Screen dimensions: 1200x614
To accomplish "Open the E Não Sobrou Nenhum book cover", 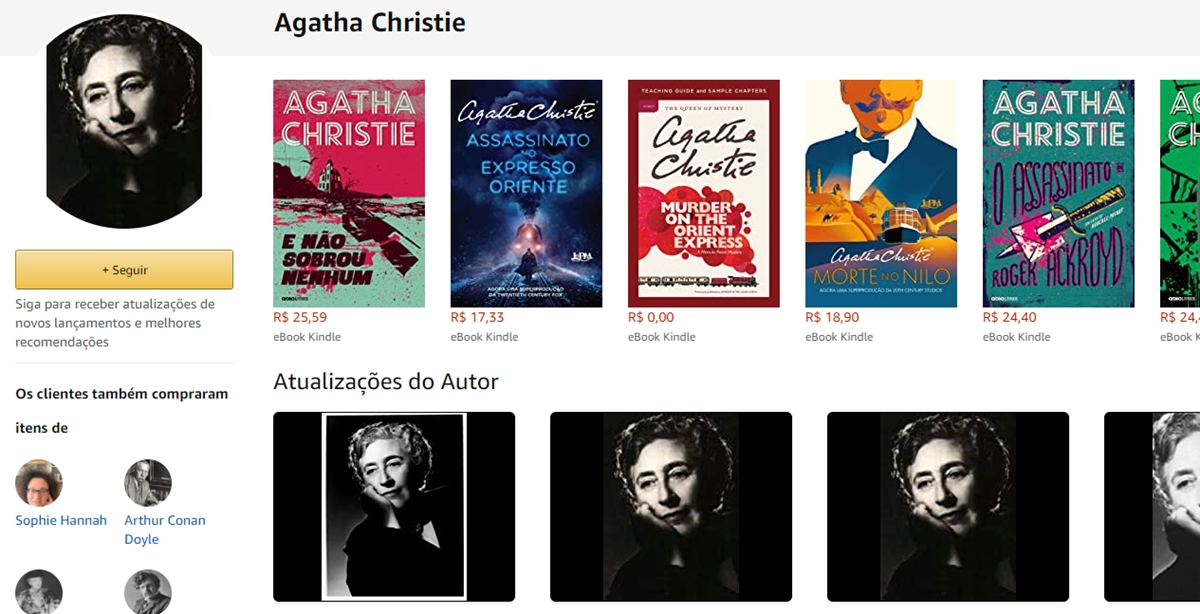I will 349,193.
